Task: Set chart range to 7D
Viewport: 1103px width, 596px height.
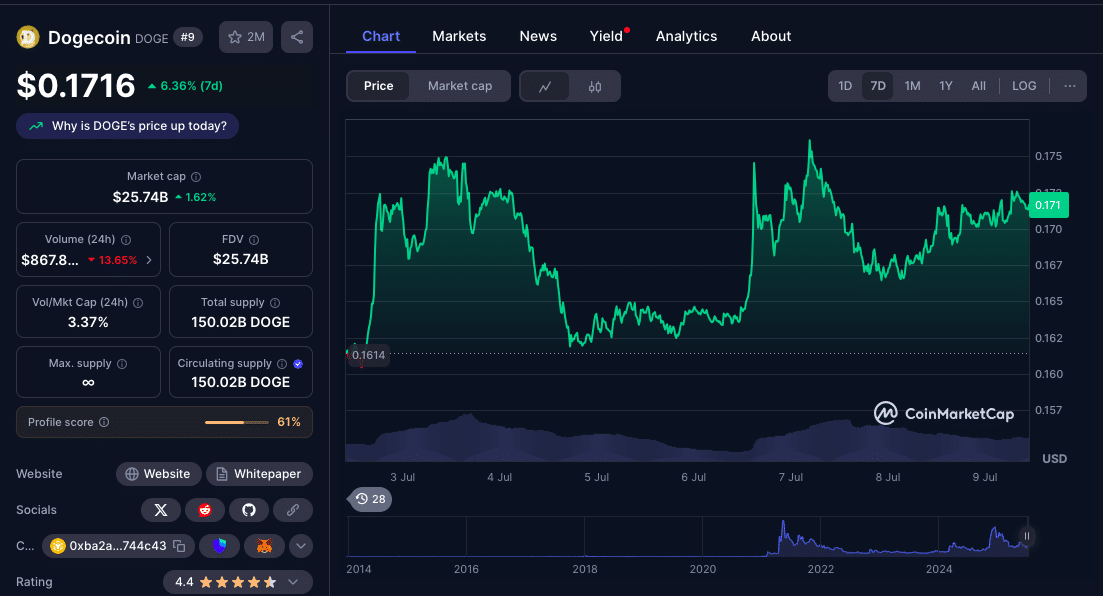Action: (x=878, y=86)
